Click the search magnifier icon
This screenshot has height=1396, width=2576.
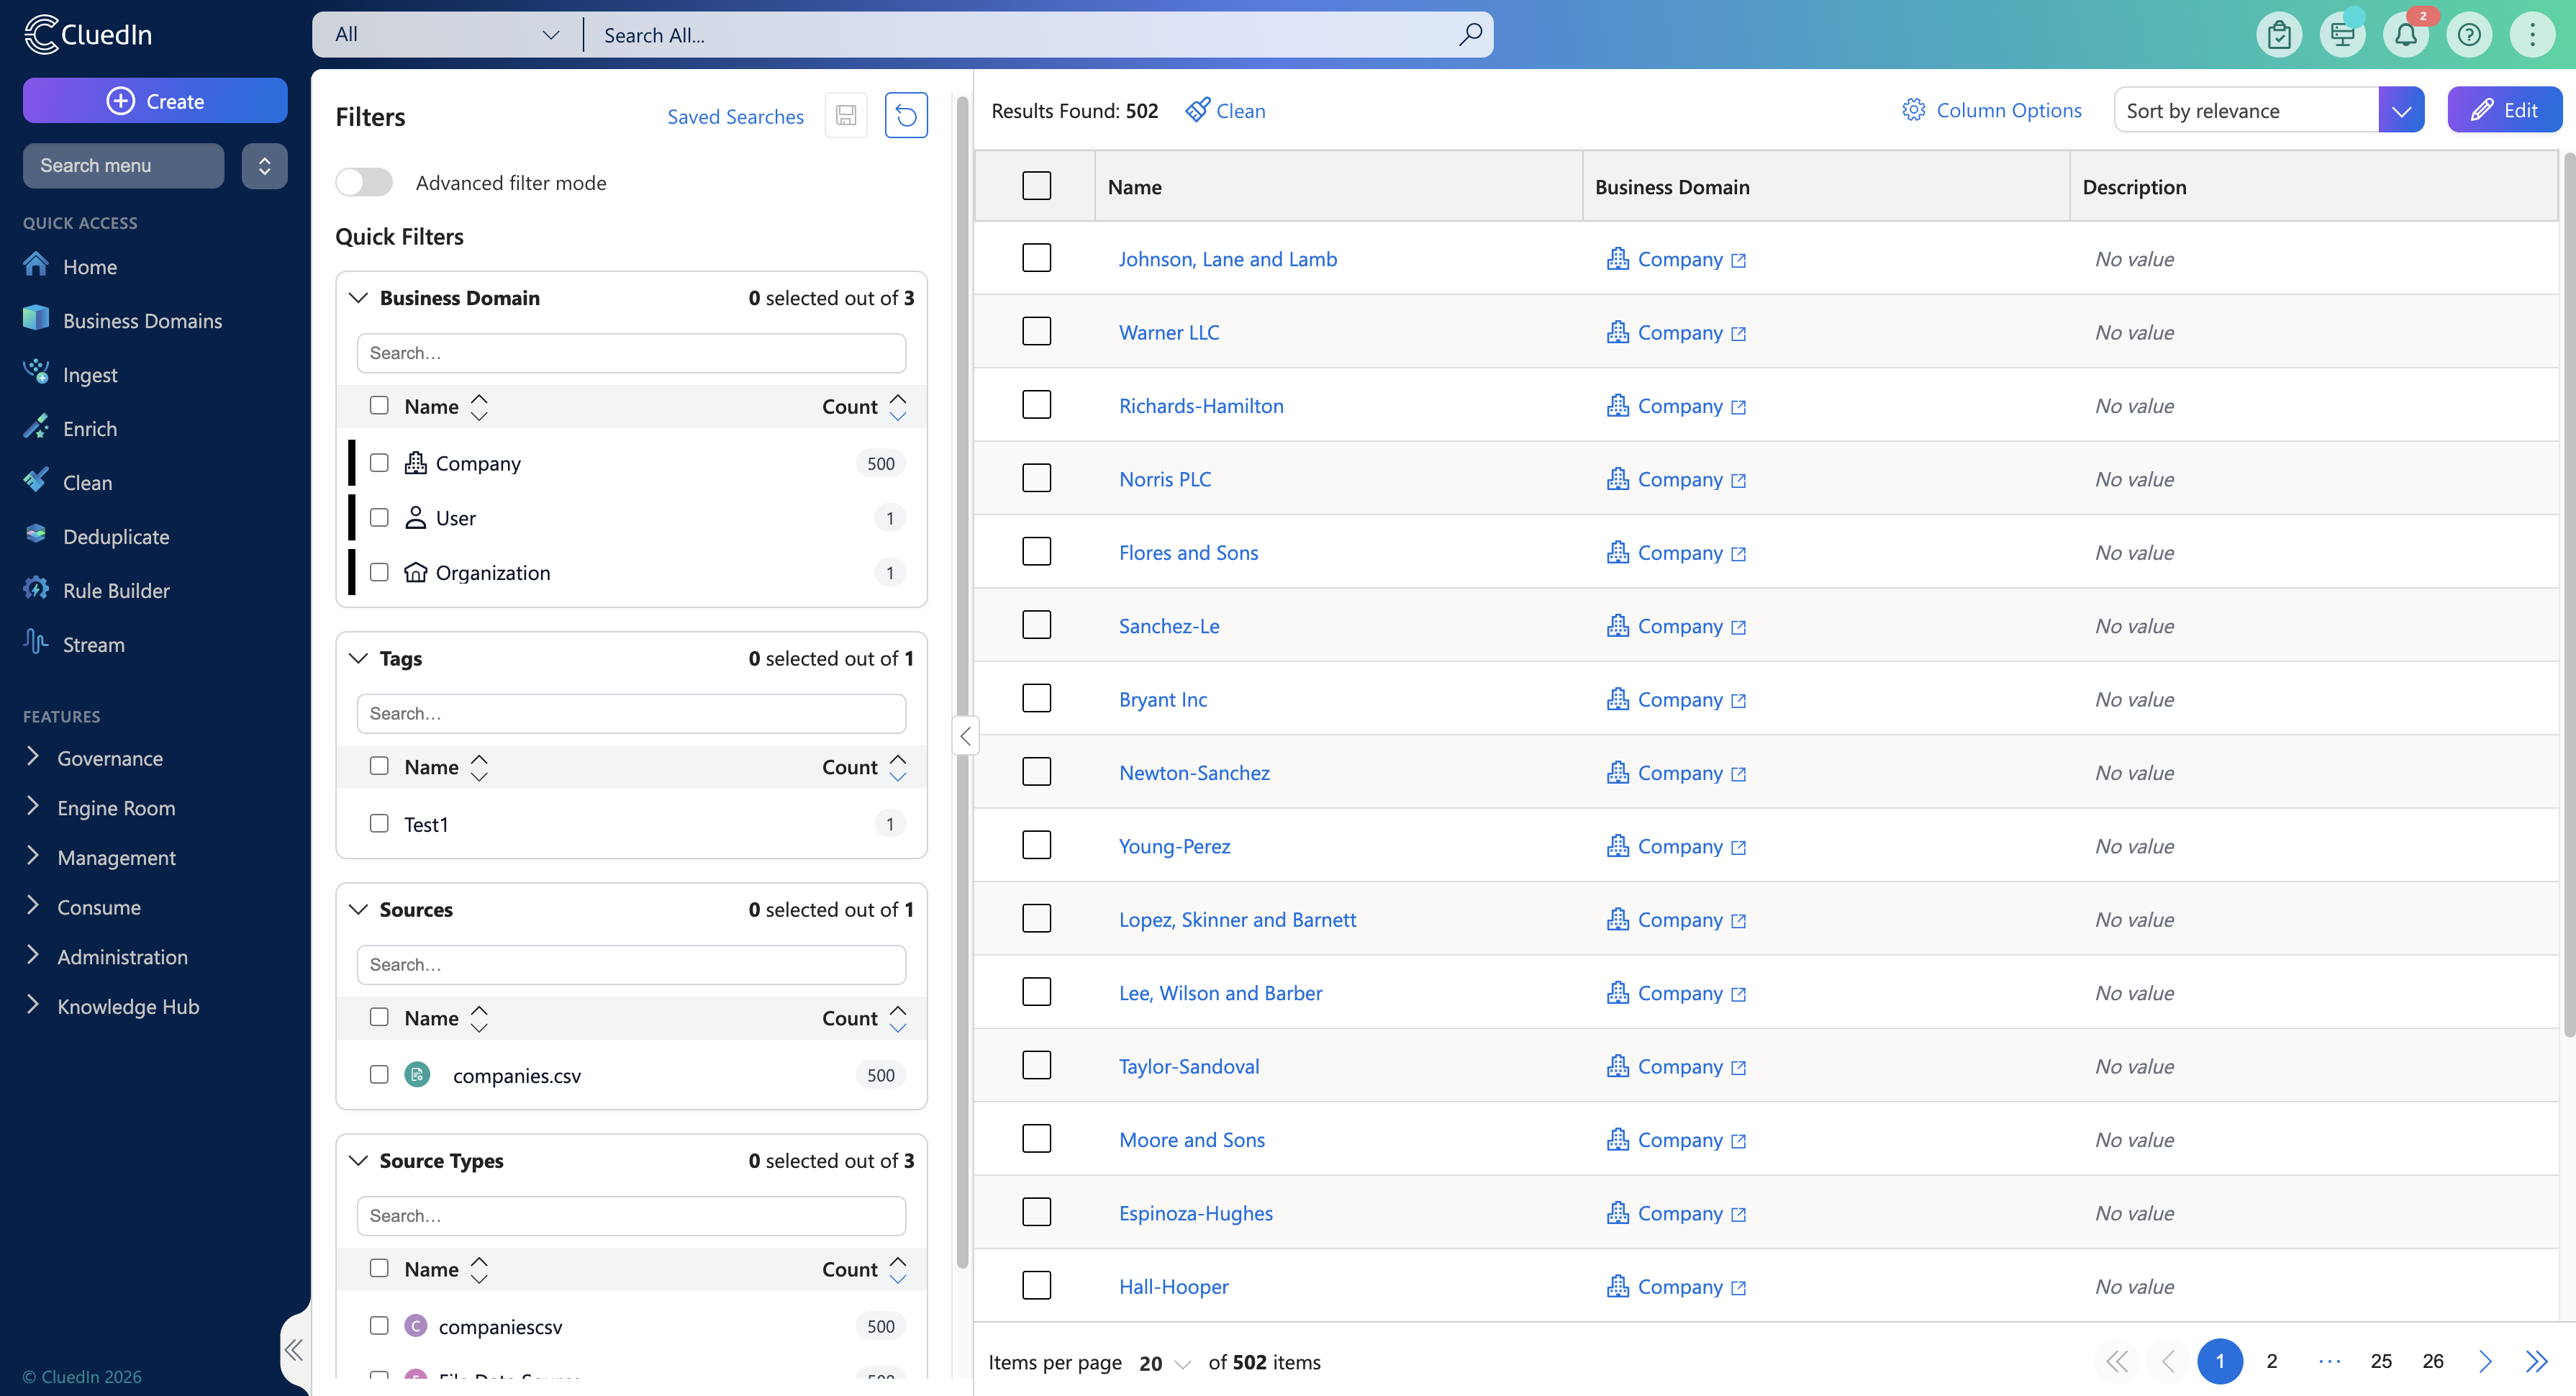pos(1469,35)
